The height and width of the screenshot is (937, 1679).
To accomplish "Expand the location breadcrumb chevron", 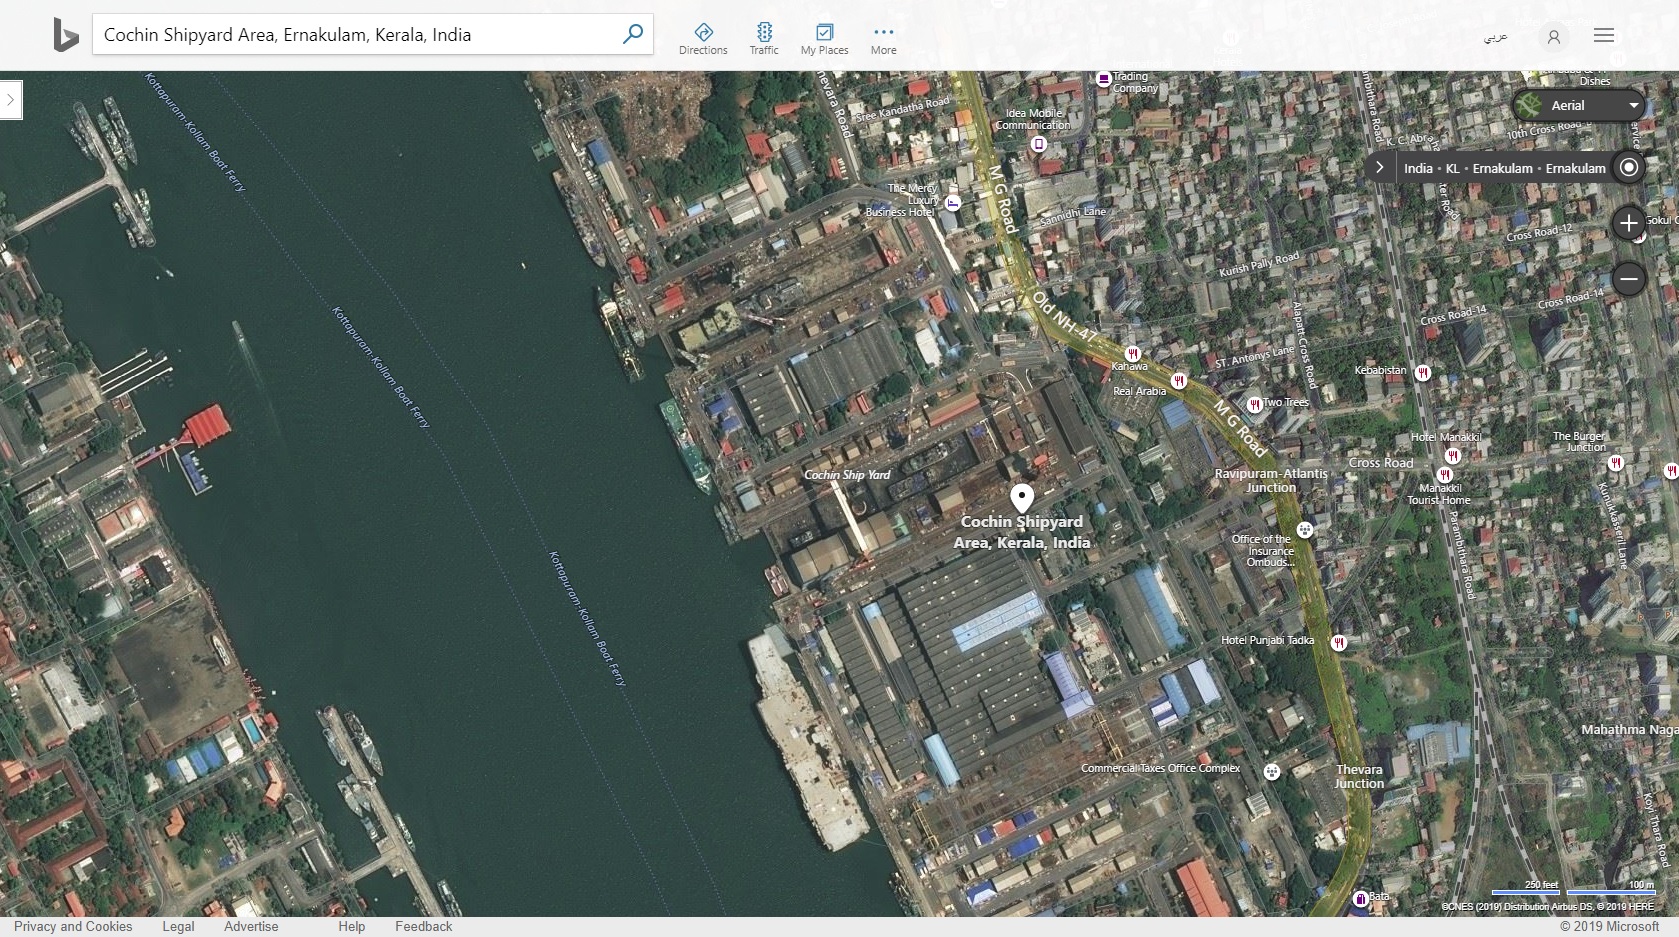I will [x=1379, y=168].
